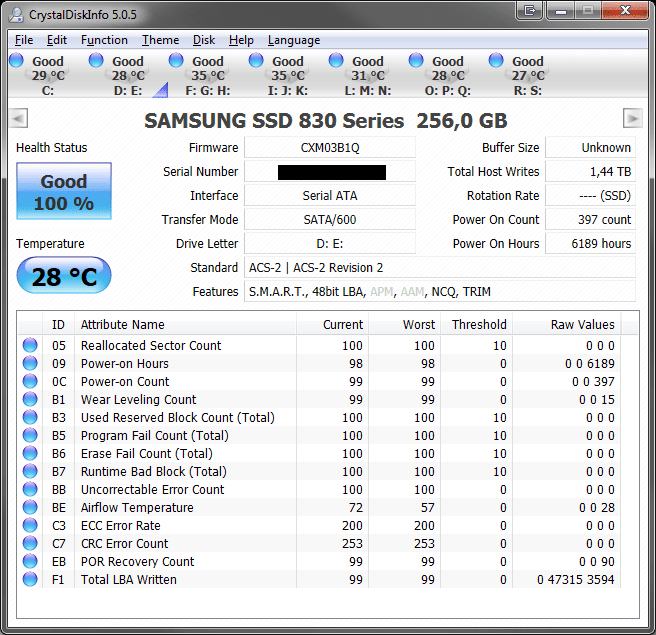Click the CrystalDiskInfo title bar app icon
This screenshot has width=656, height=635.
click(17, 15)
